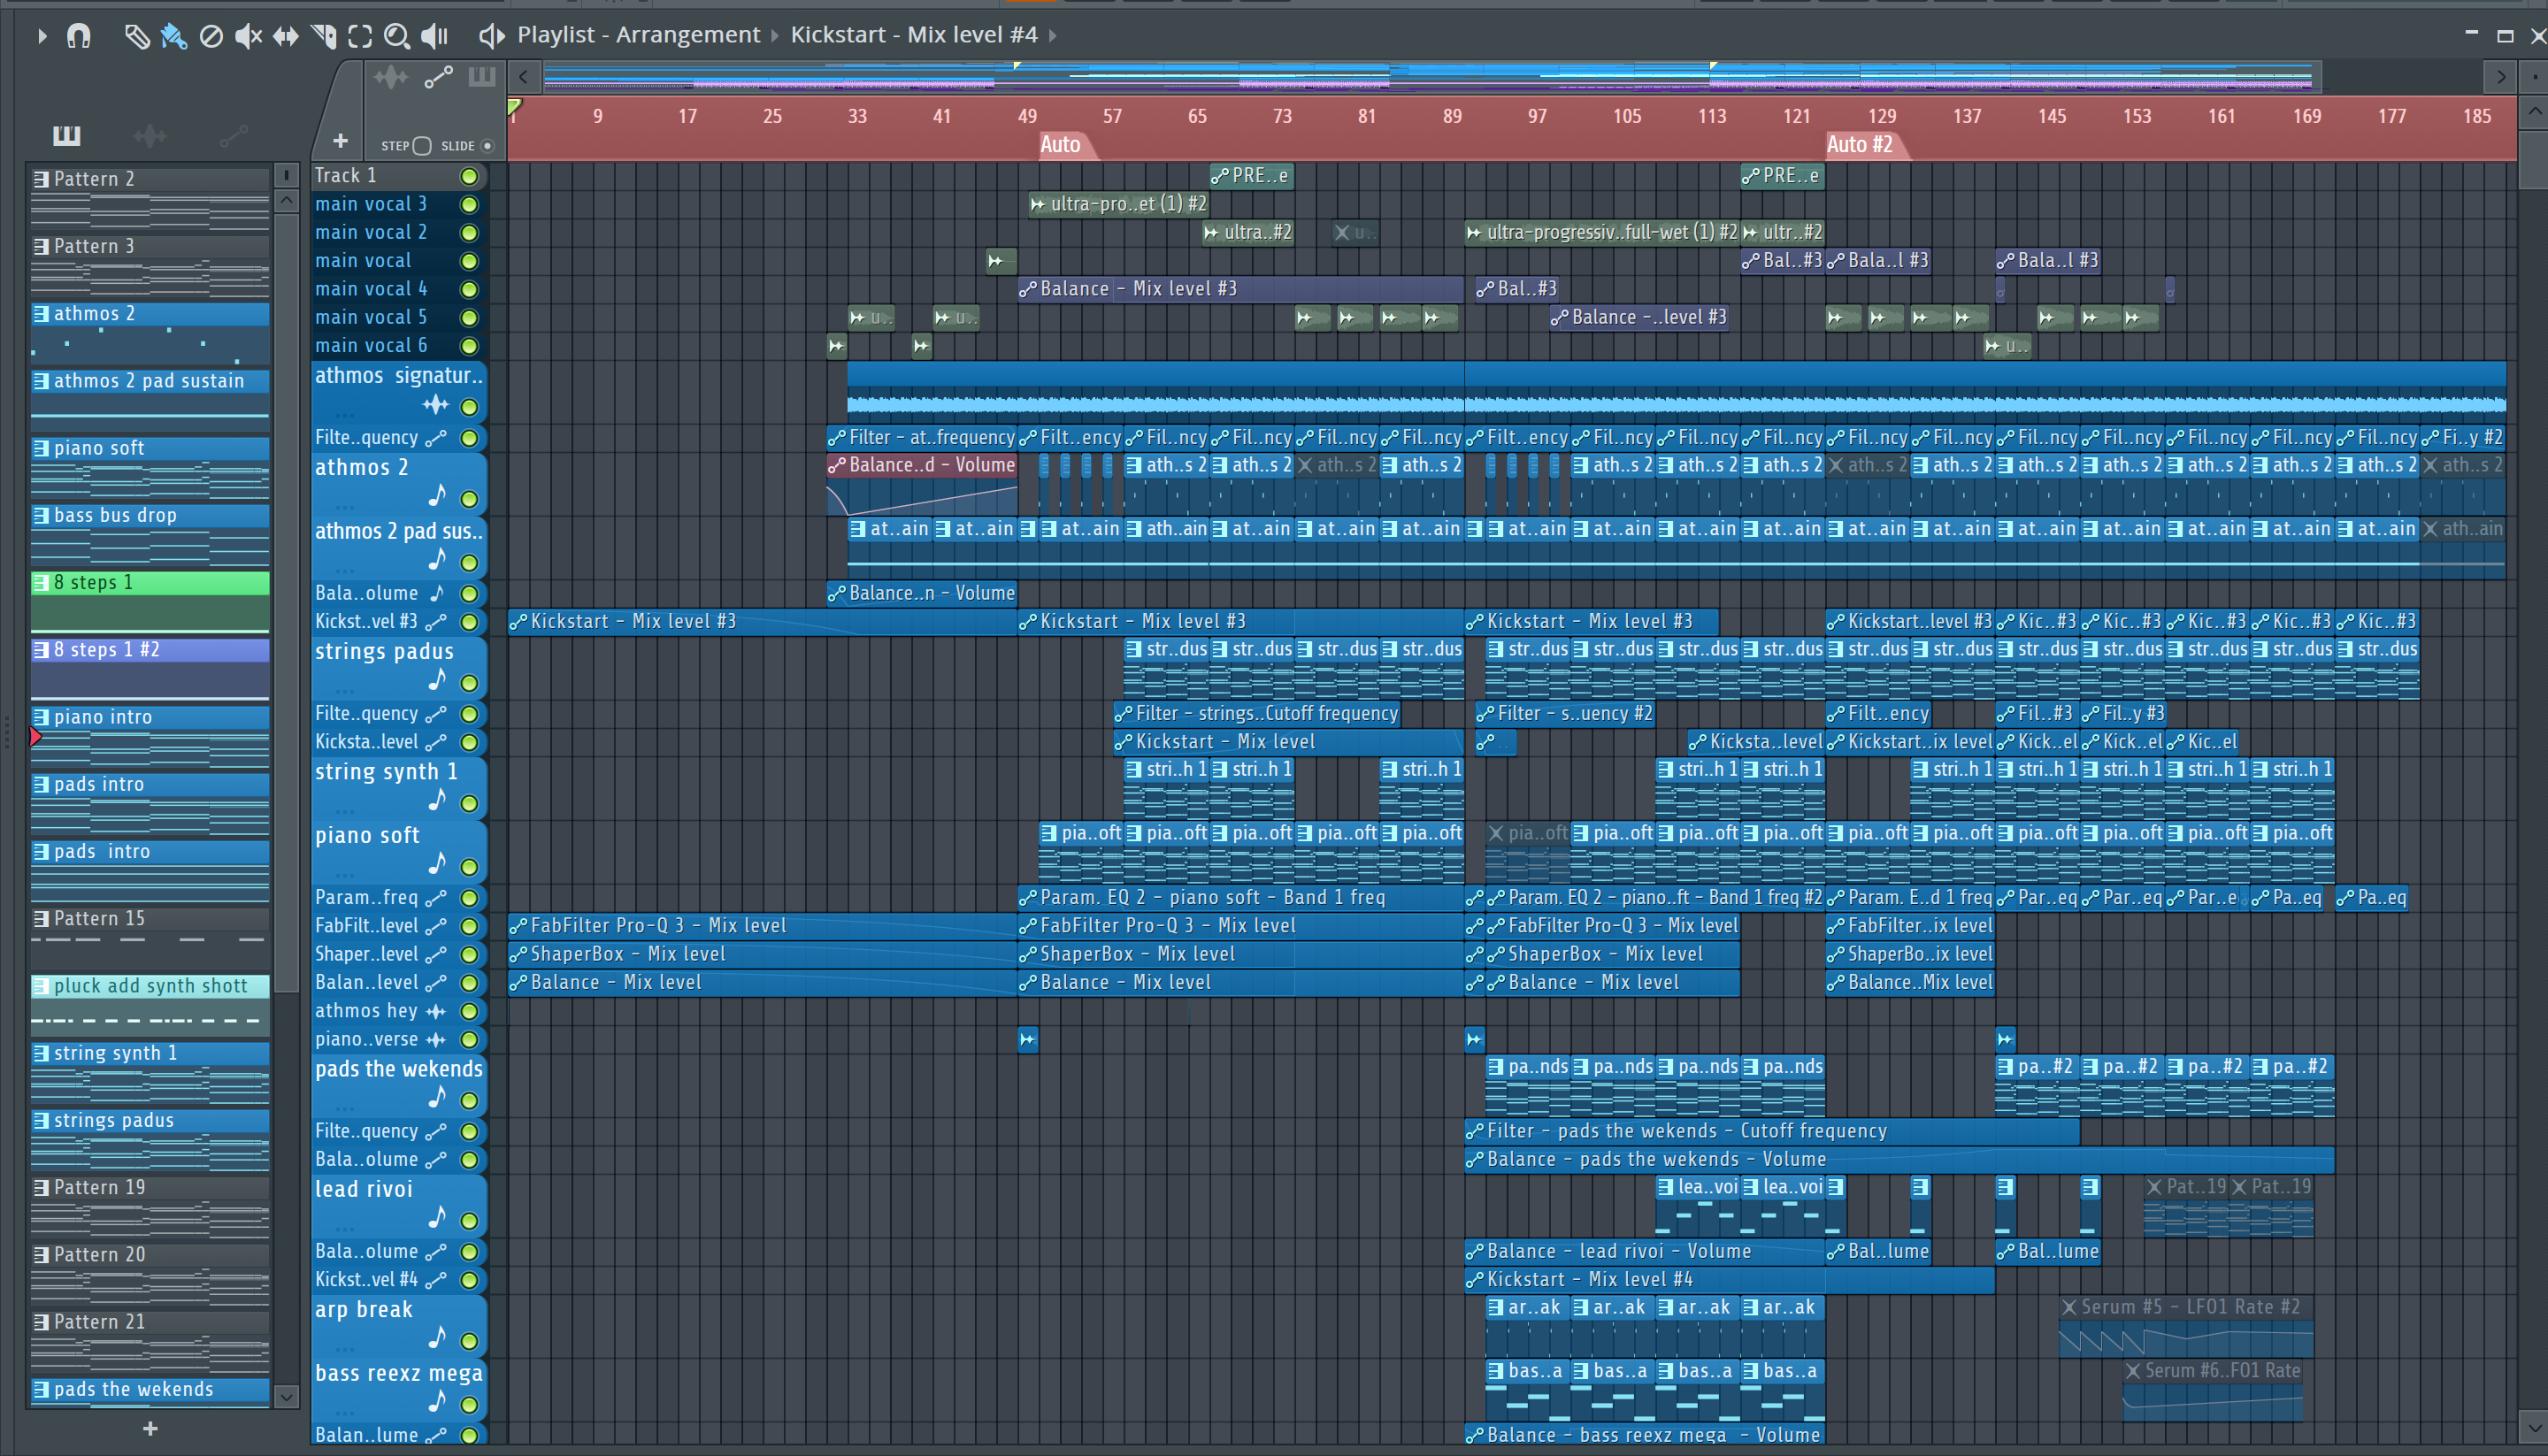Toggle the magnet snap icon
Screen dimensions: 2548x1456
[78, 36]
